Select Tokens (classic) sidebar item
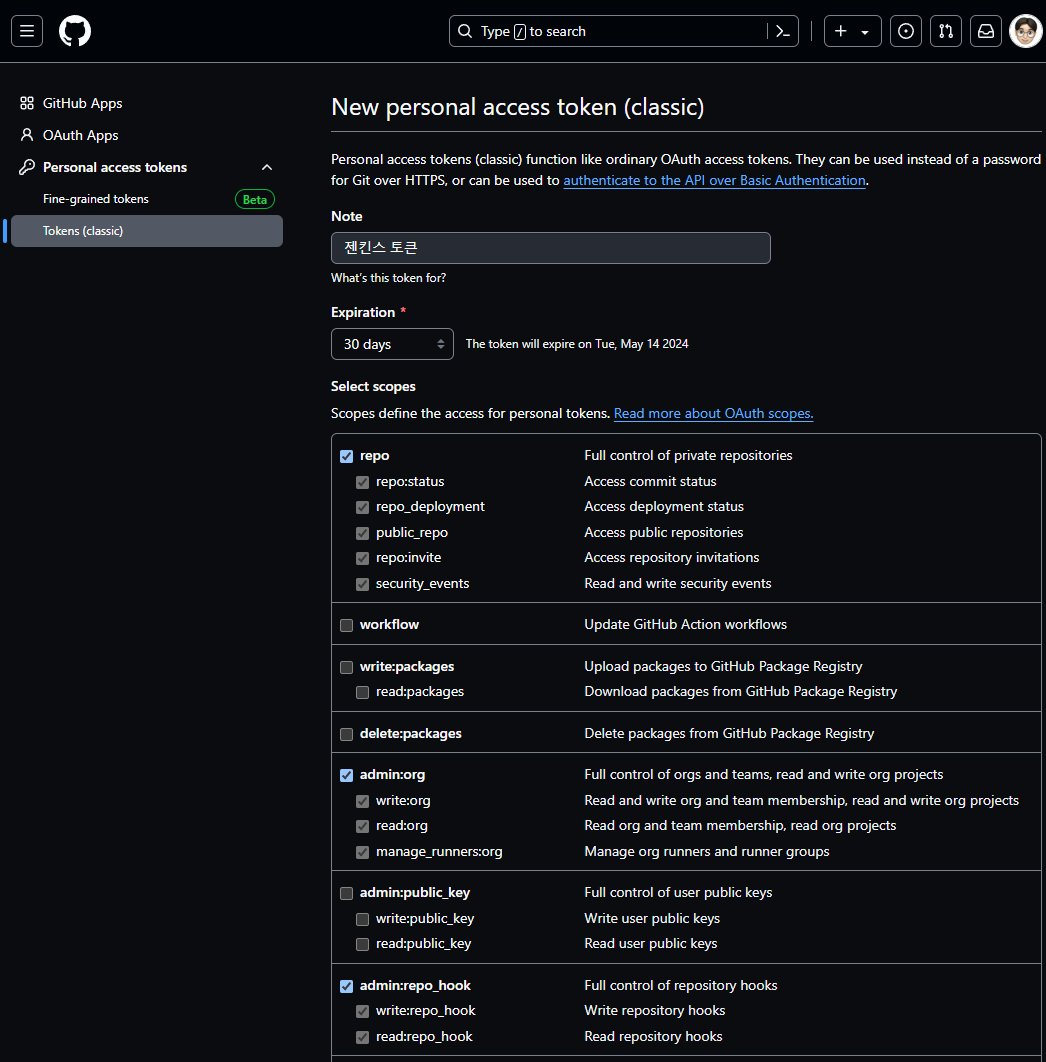 pos(147,231)
